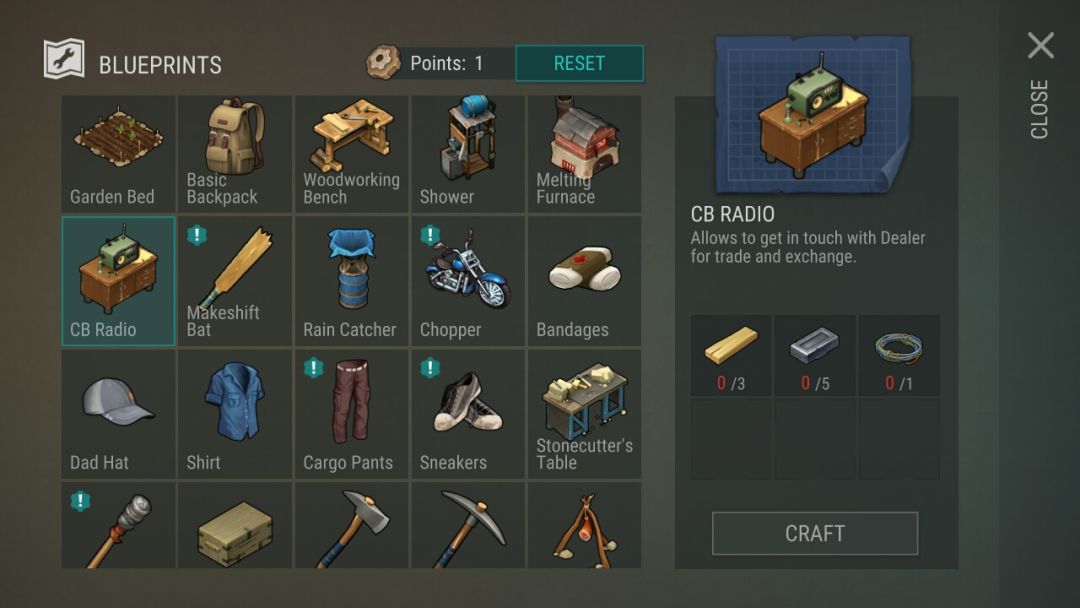
Task: Select the Shower blueprint tile
Action: 468,154
